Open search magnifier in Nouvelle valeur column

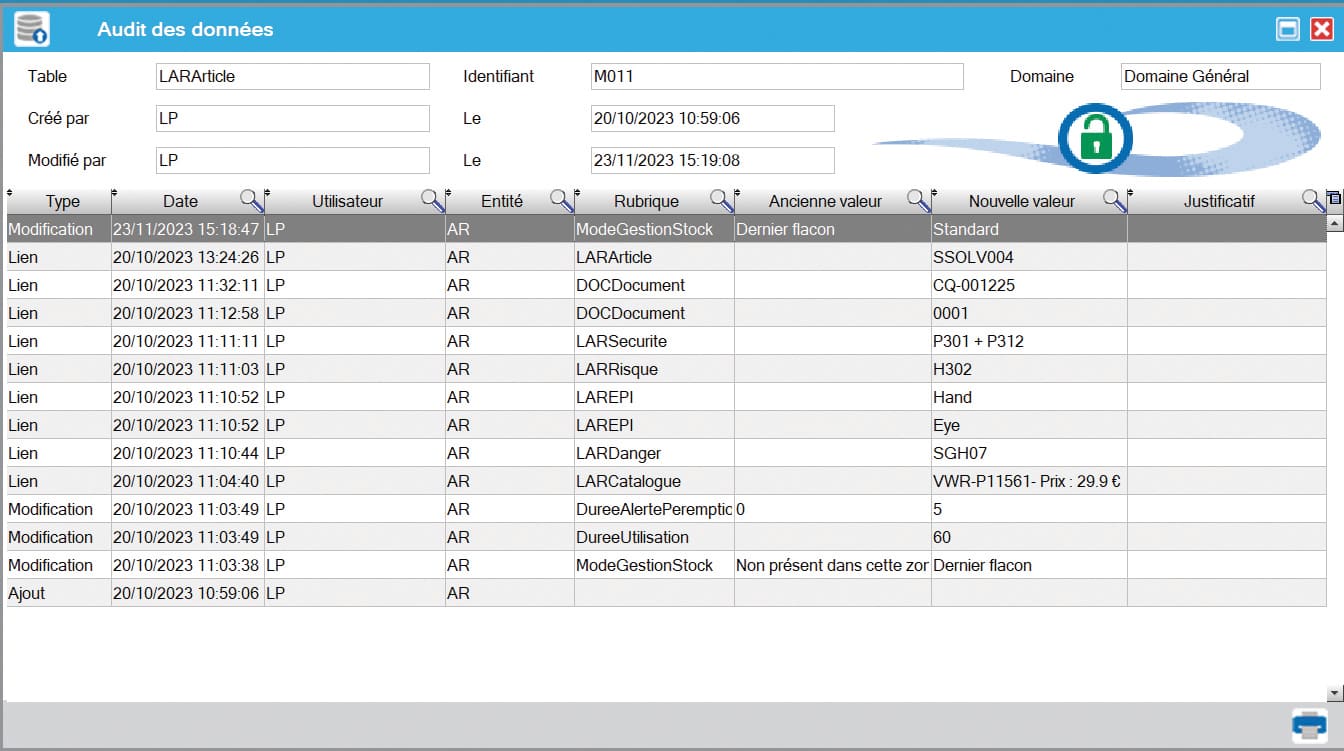(1114, 201)
